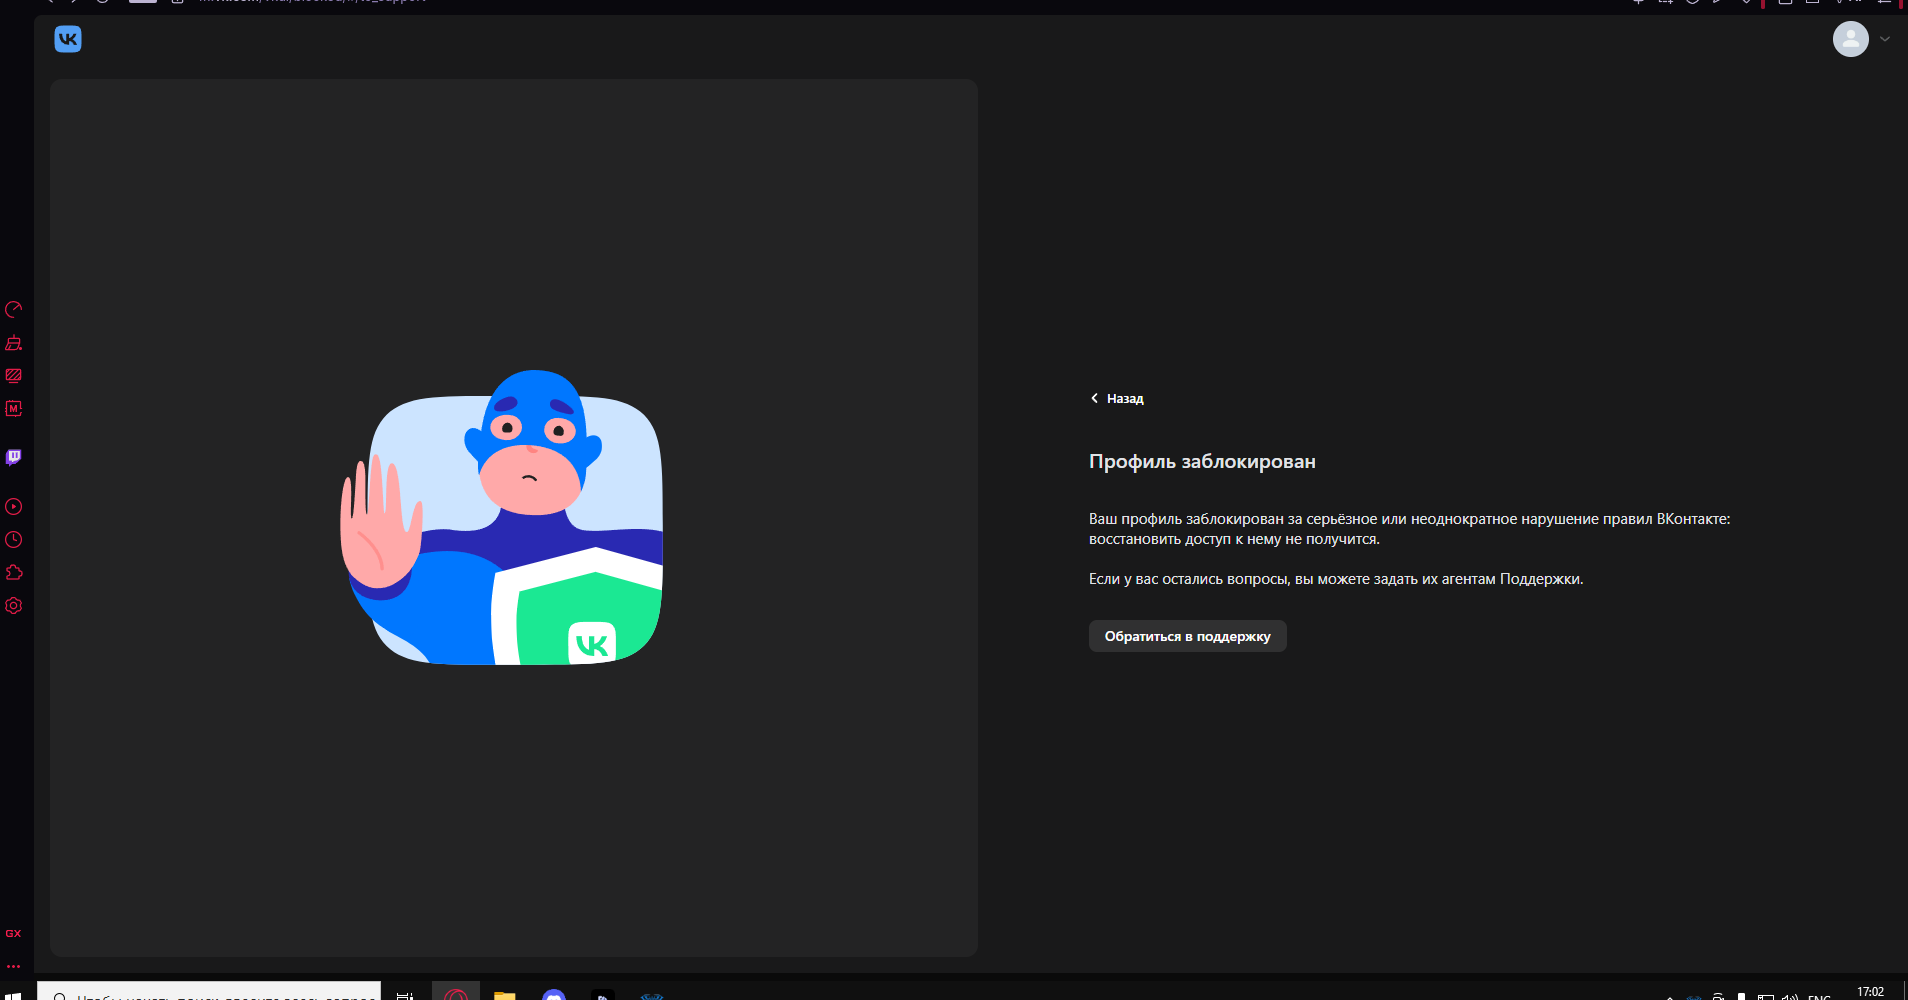Open Twitch panel in the sidebar
Image resolution: width=1908 pixels, height=1000 pixels.
tap(14, 457)
